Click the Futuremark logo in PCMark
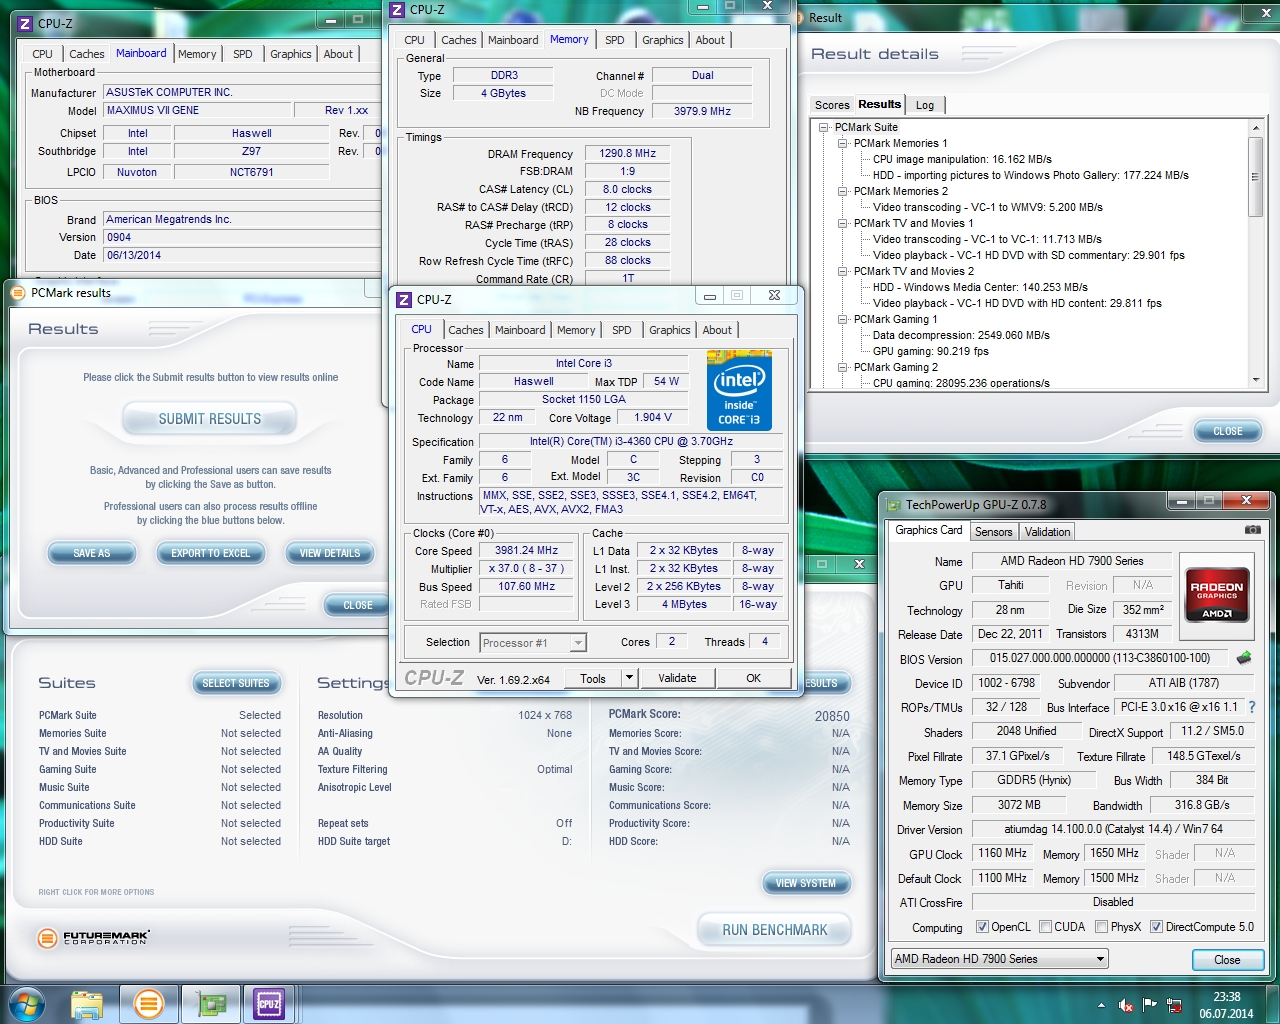The image size is (1280, 1024). [x=93, y=938]
